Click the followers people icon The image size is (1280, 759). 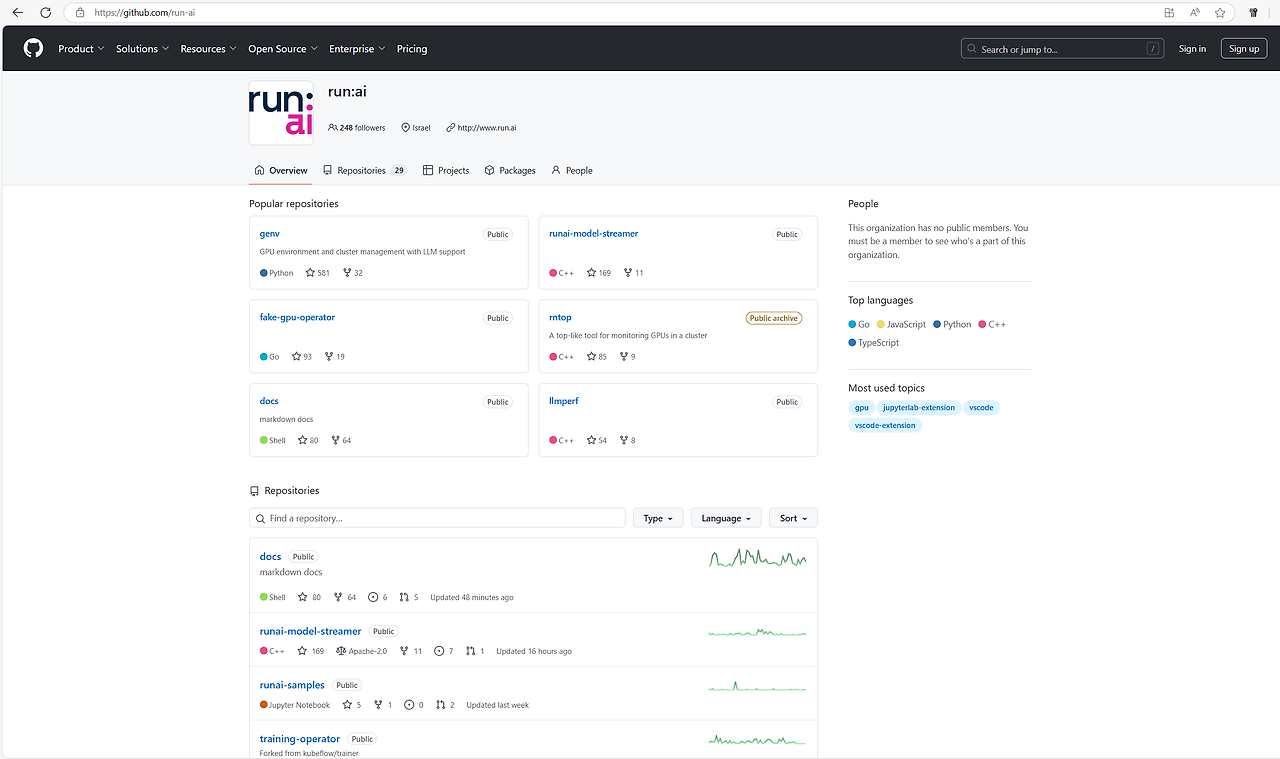coord(333,128)
